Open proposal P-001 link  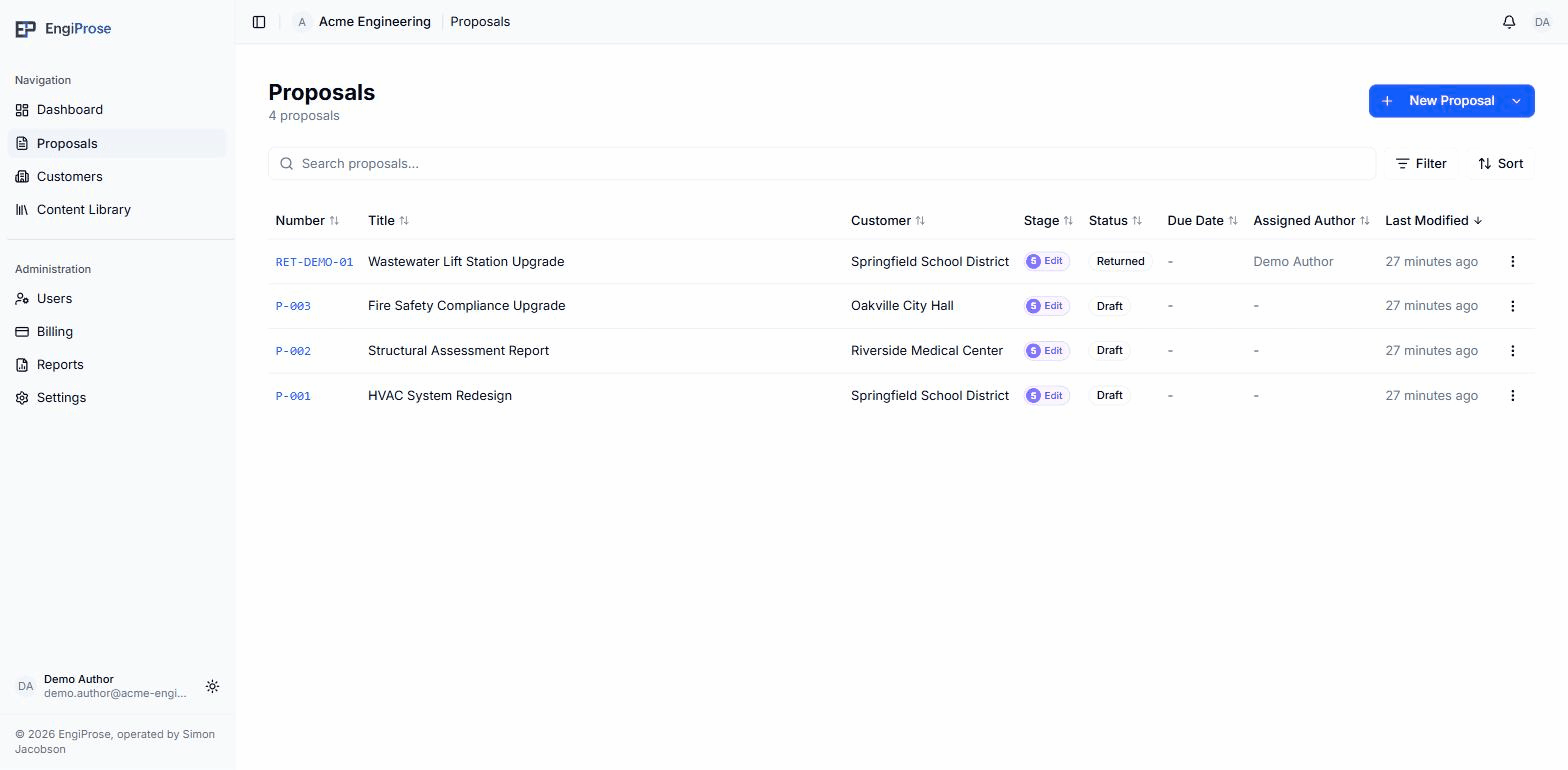[x=293, y=396]
